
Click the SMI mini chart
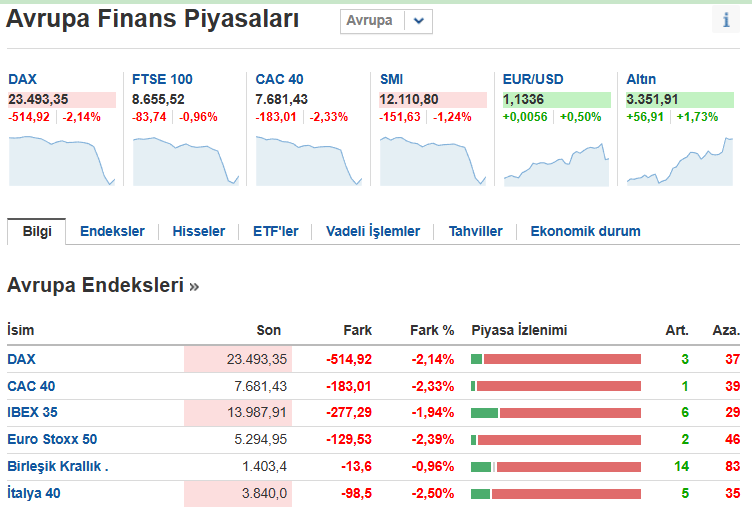(x=432, y=160)
